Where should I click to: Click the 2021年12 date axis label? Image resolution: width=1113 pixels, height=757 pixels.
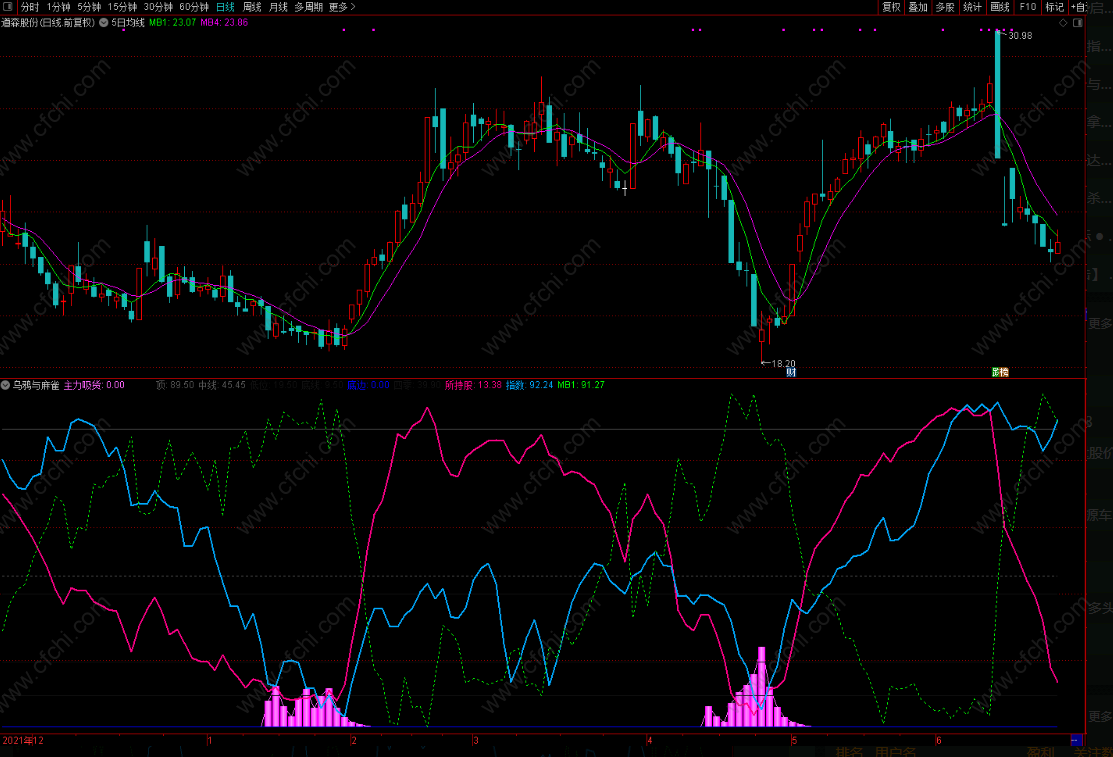(x=23, y=740)
